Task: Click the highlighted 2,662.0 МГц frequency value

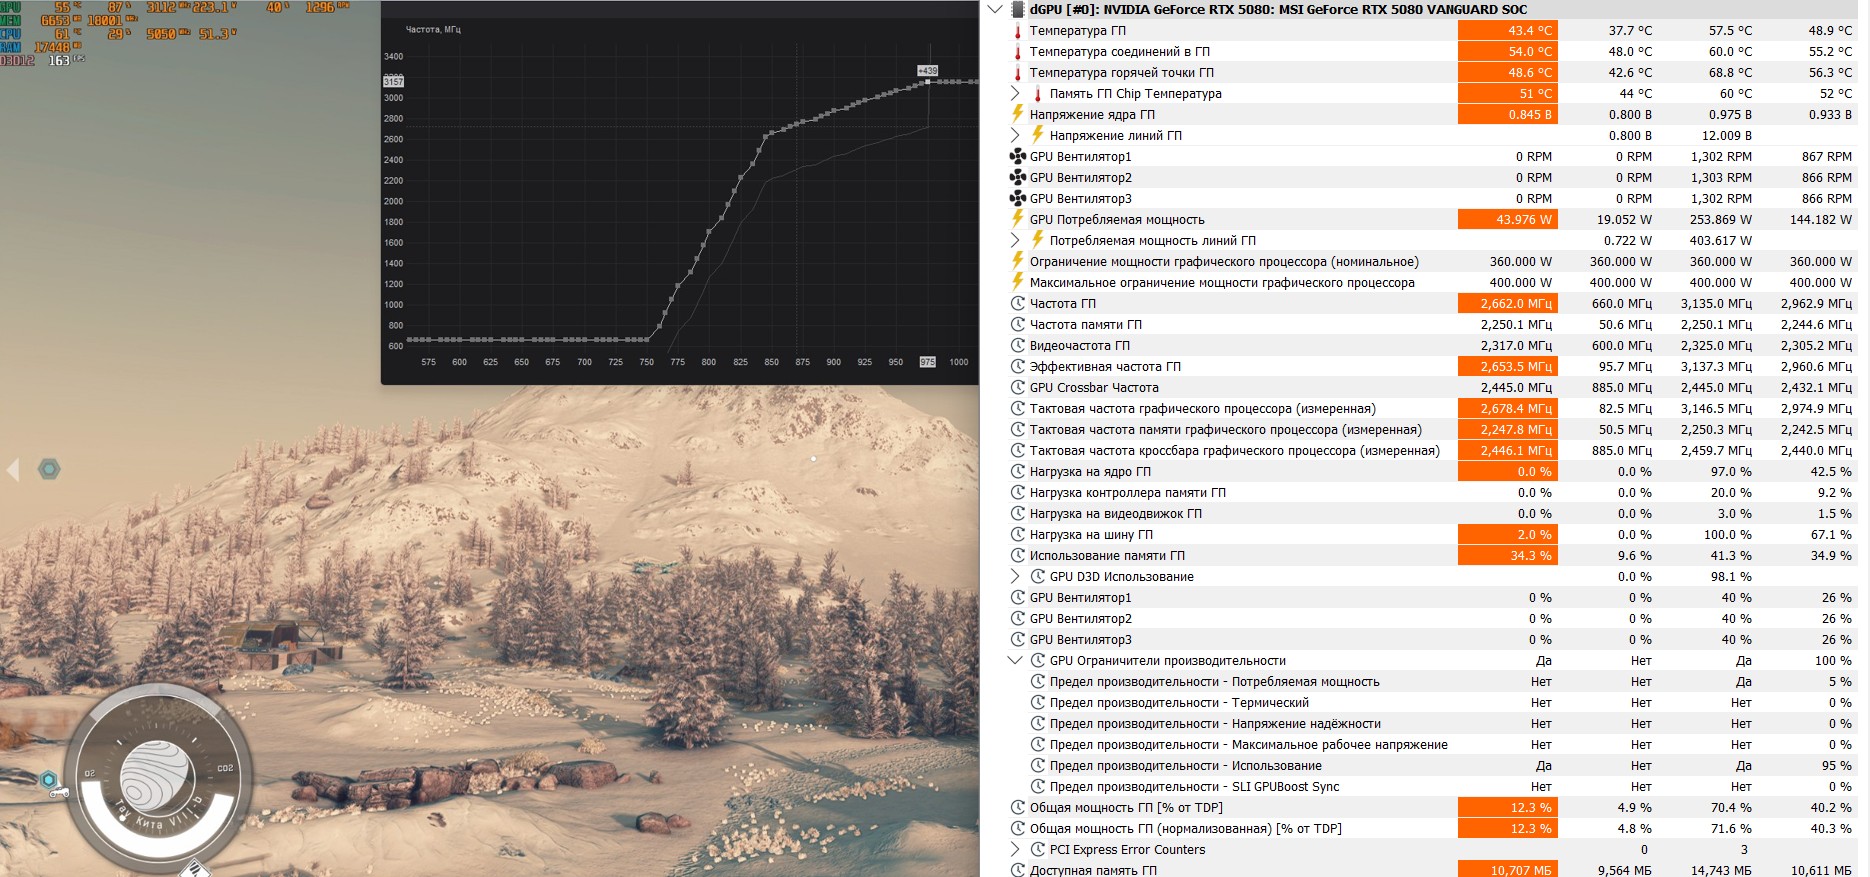Action: [1507, 304]
